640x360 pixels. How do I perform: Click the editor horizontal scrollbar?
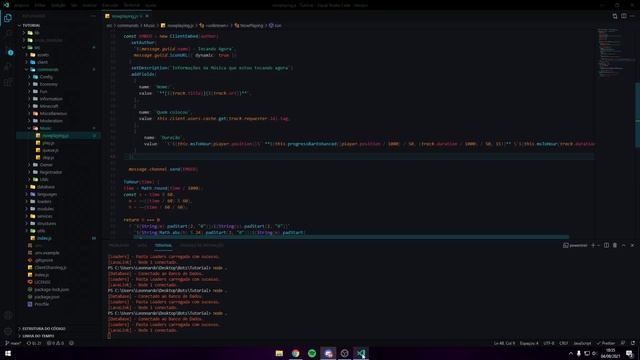[x=351, y=237]
